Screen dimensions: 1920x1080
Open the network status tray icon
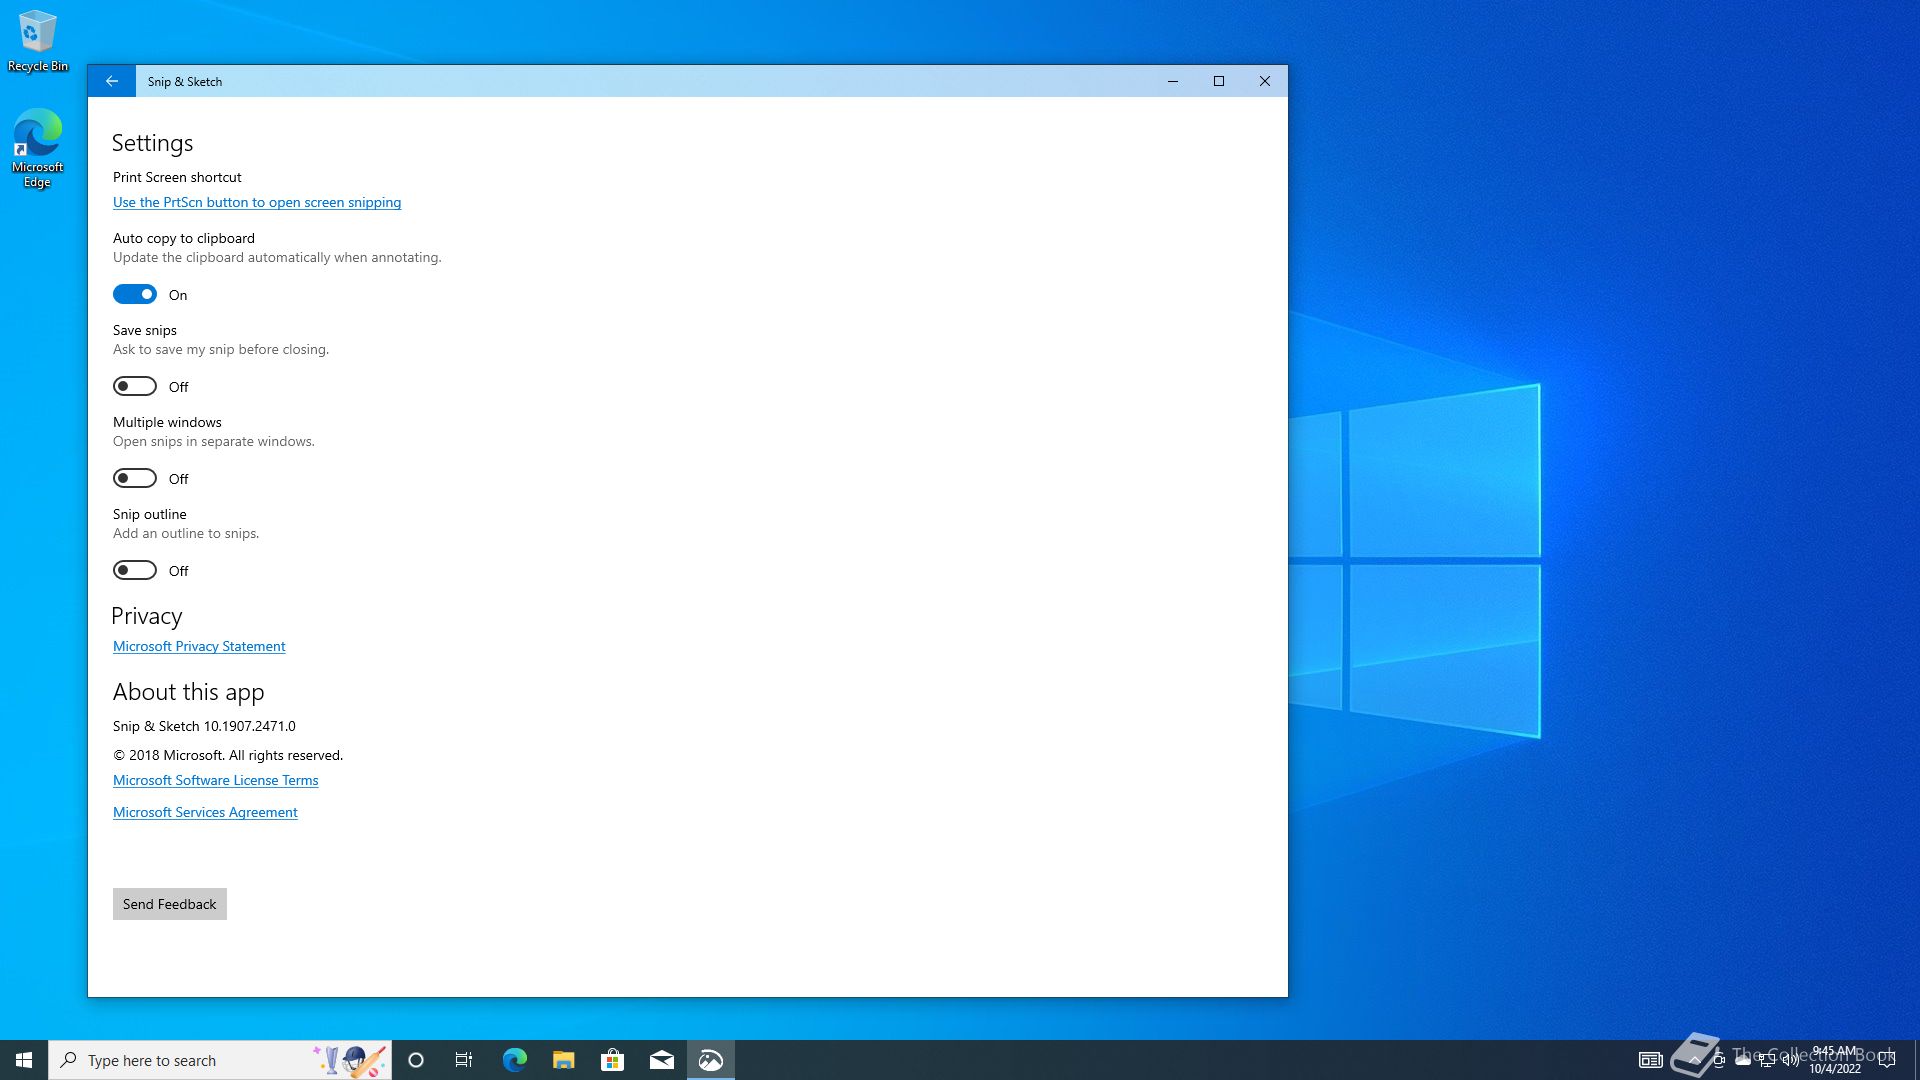[1767, 1060]
